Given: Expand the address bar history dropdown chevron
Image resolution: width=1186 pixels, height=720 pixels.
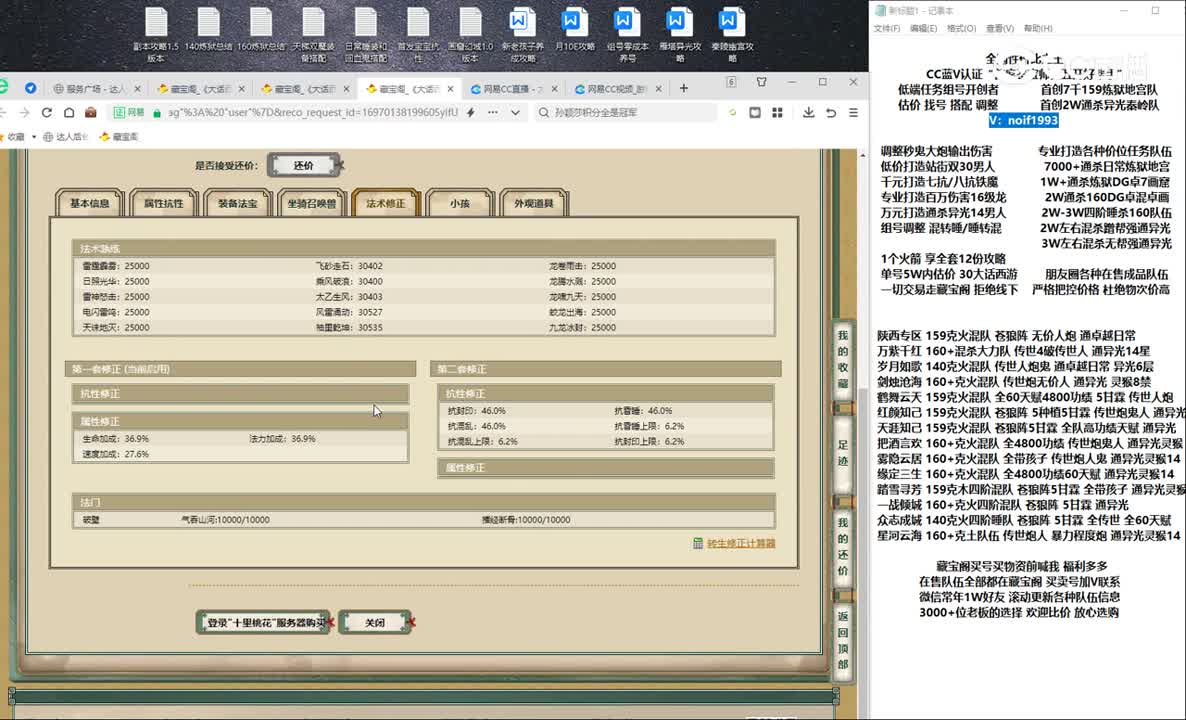Looking at the screenshot, I should coord(515,113).
